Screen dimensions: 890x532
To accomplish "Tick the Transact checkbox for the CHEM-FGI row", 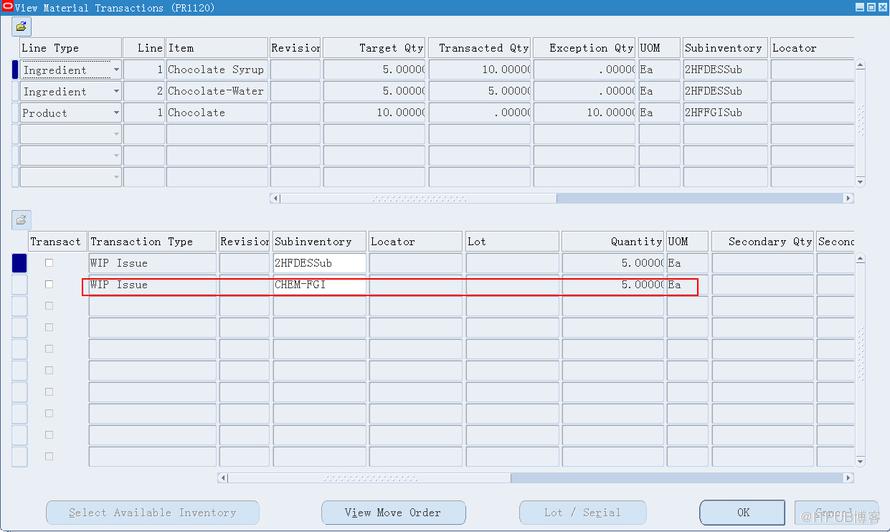I will click(x=49, y=284).
